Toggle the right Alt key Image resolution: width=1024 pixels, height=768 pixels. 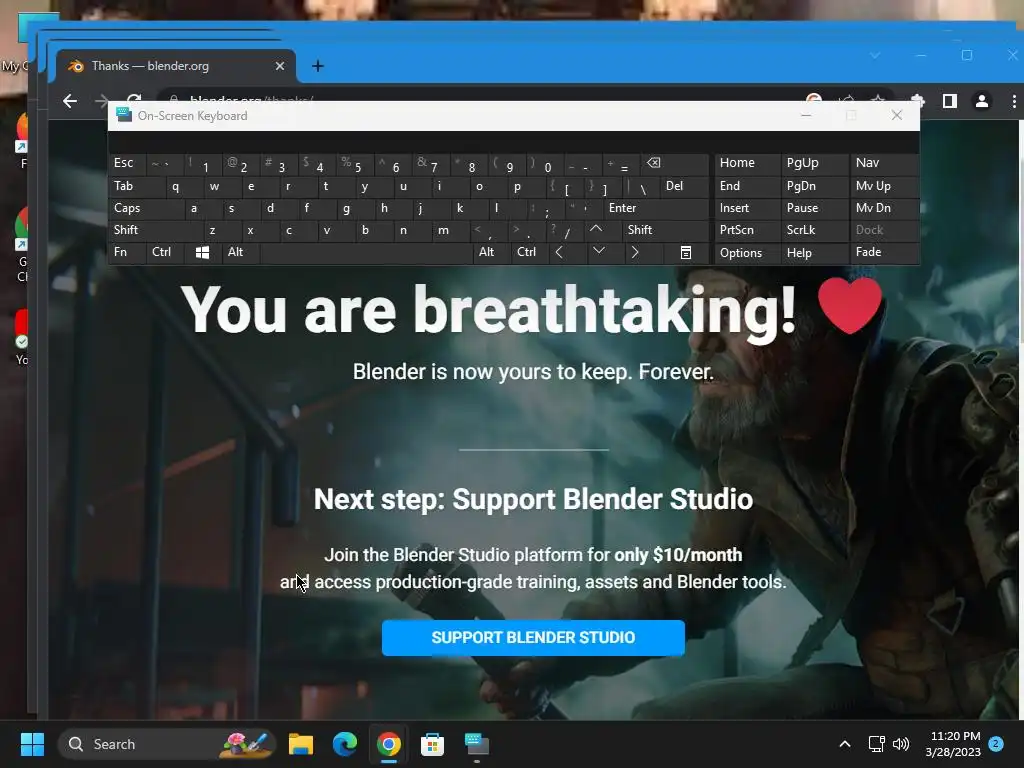click(491, 253)
